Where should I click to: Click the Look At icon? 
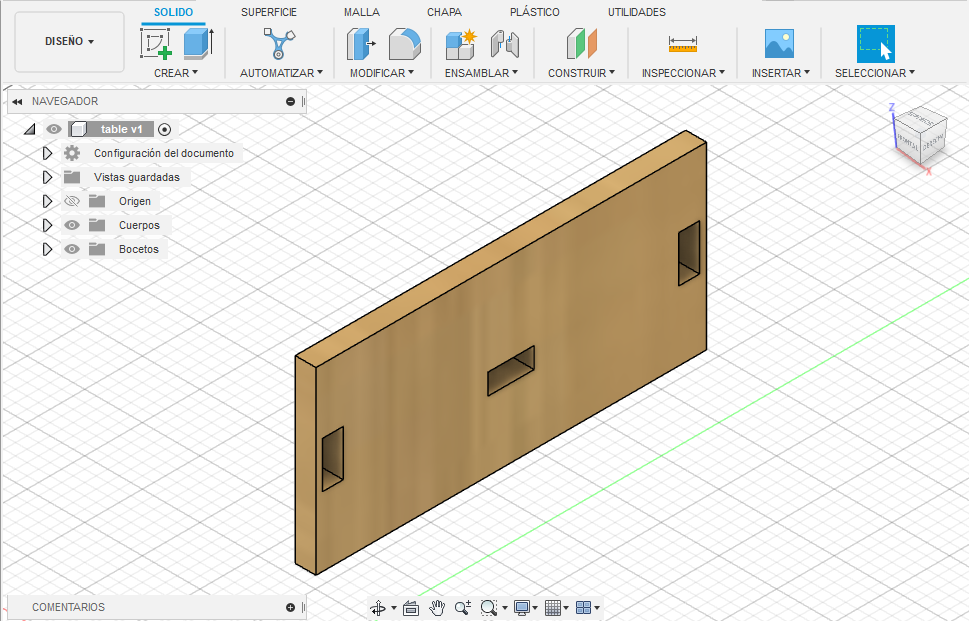tap(411, 608)
